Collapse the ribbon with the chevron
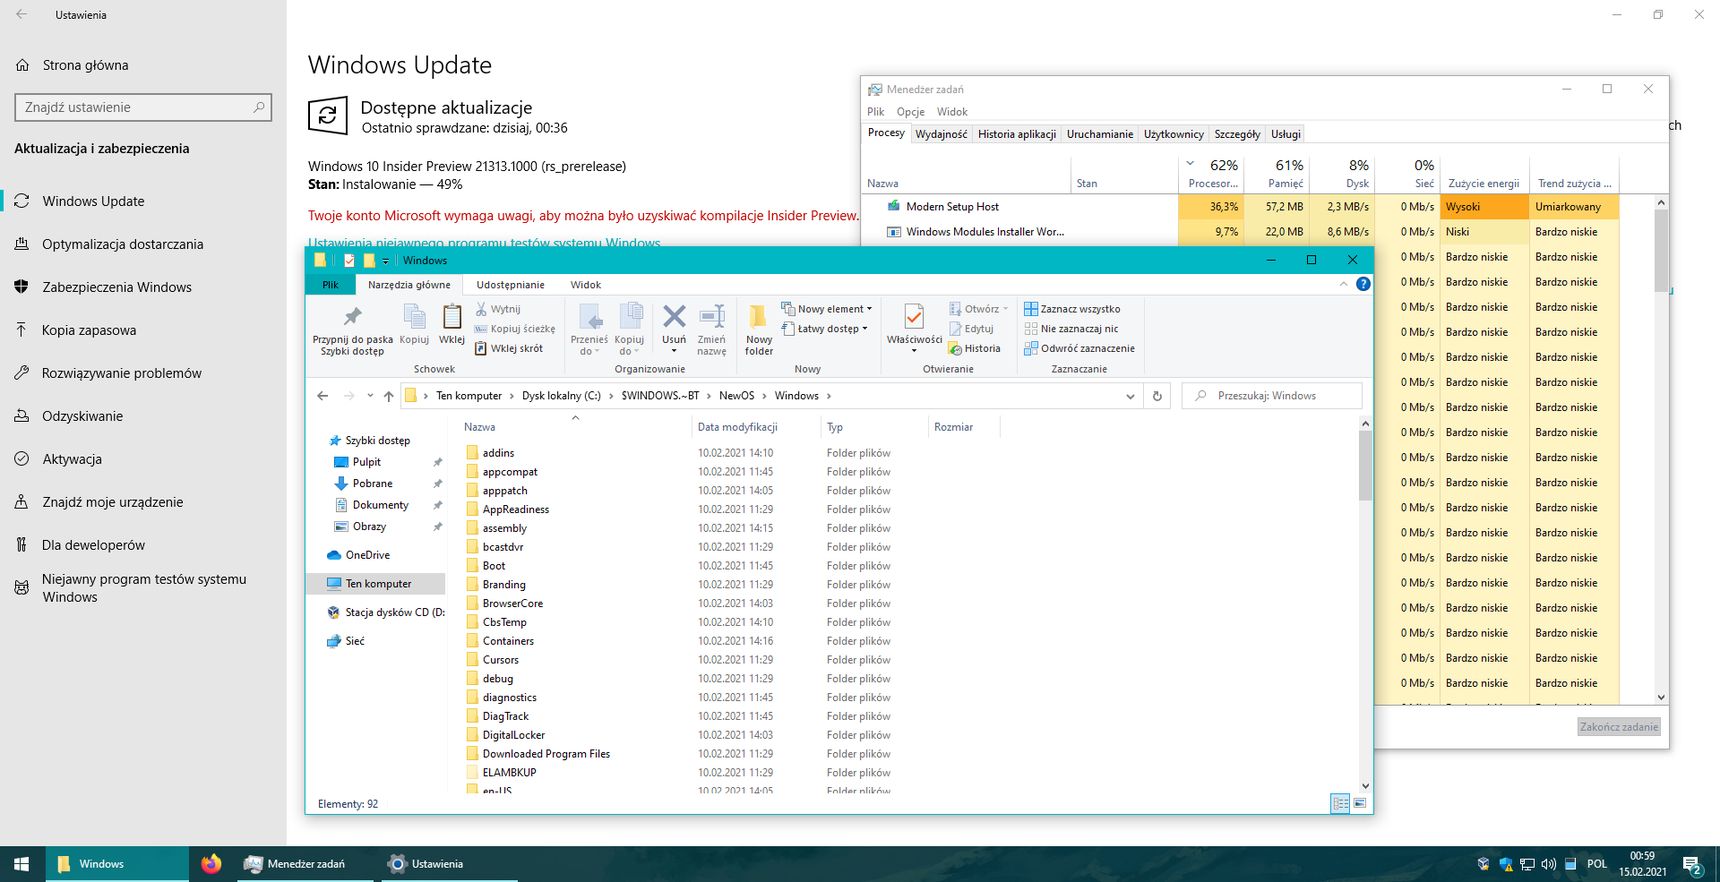The height and width of the screenshot is (882, 1720). click(x=1343, y=284)
